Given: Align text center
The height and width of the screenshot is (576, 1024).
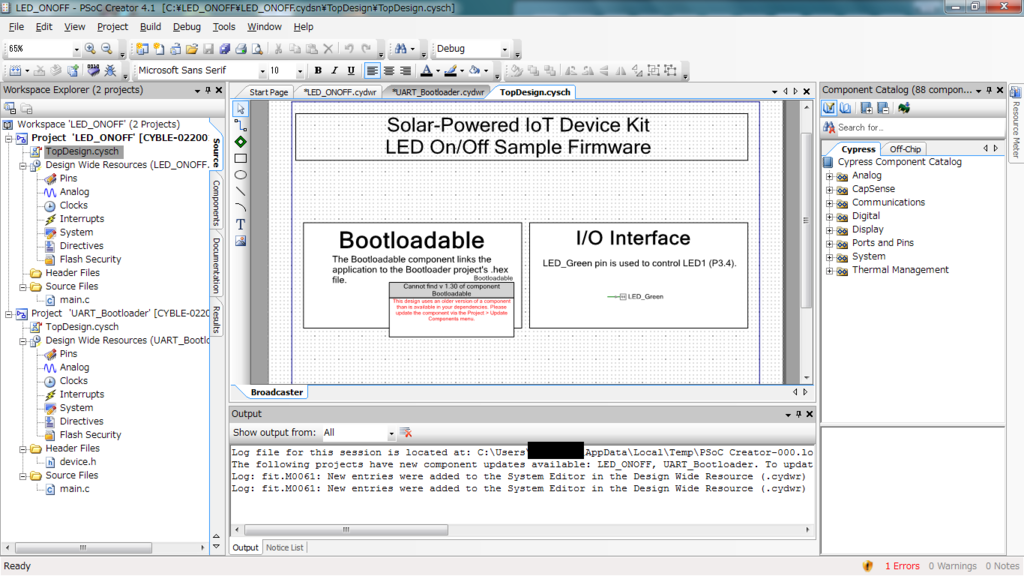Looking at the screenshot, I should click(x=389, y=71).
